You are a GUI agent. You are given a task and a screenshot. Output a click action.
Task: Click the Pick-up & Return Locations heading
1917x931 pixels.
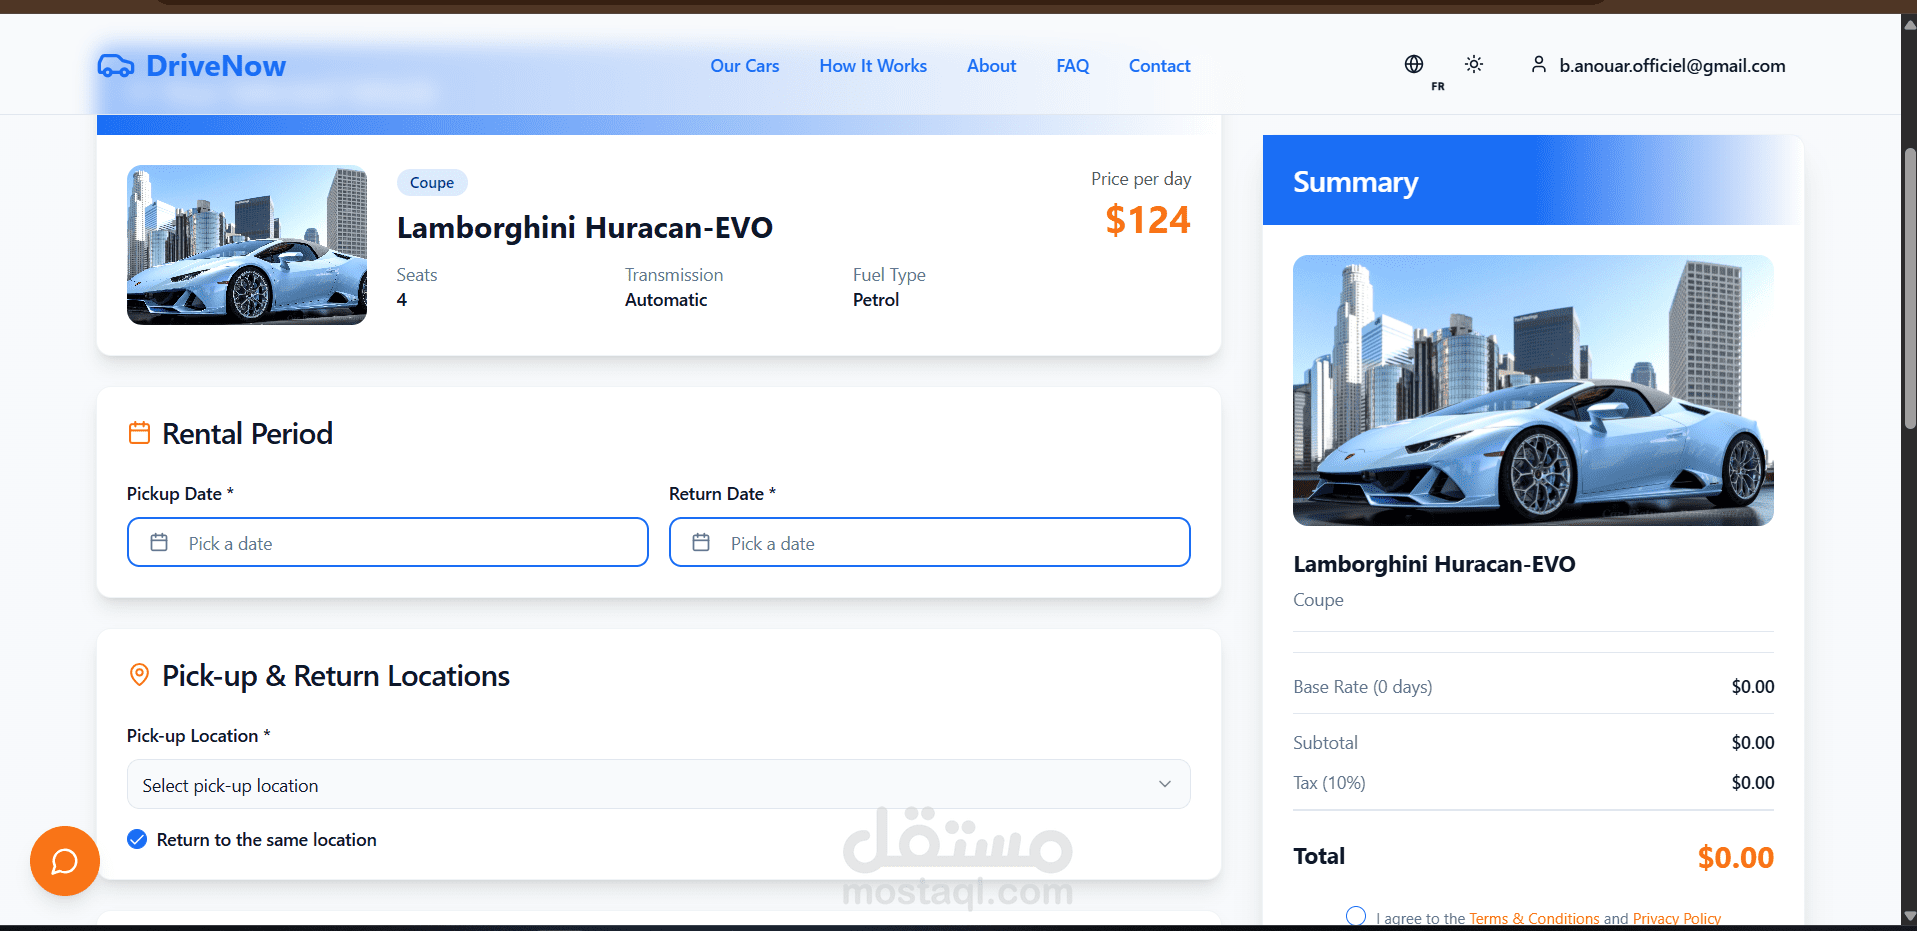[336, 676]
